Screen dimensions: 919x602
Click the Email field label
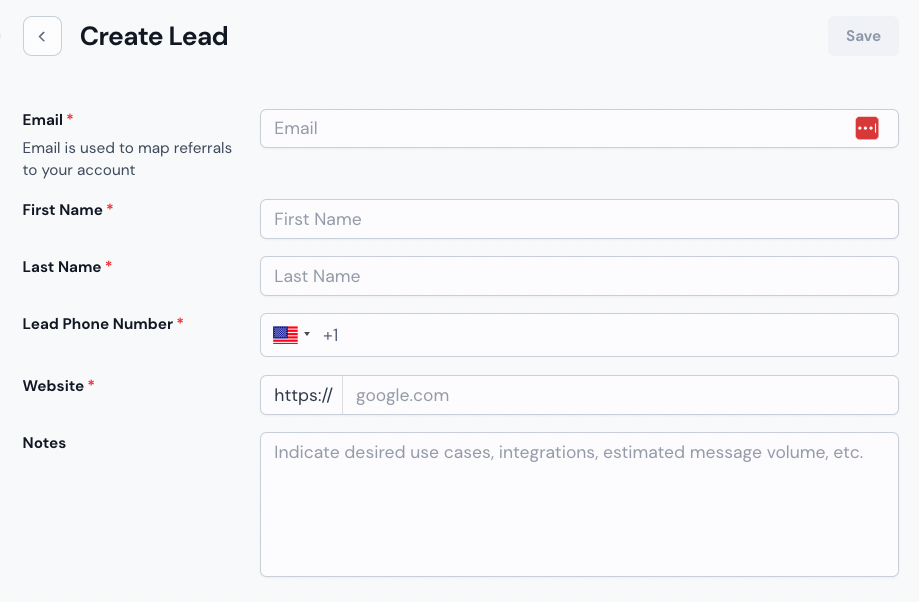[43, 120]
